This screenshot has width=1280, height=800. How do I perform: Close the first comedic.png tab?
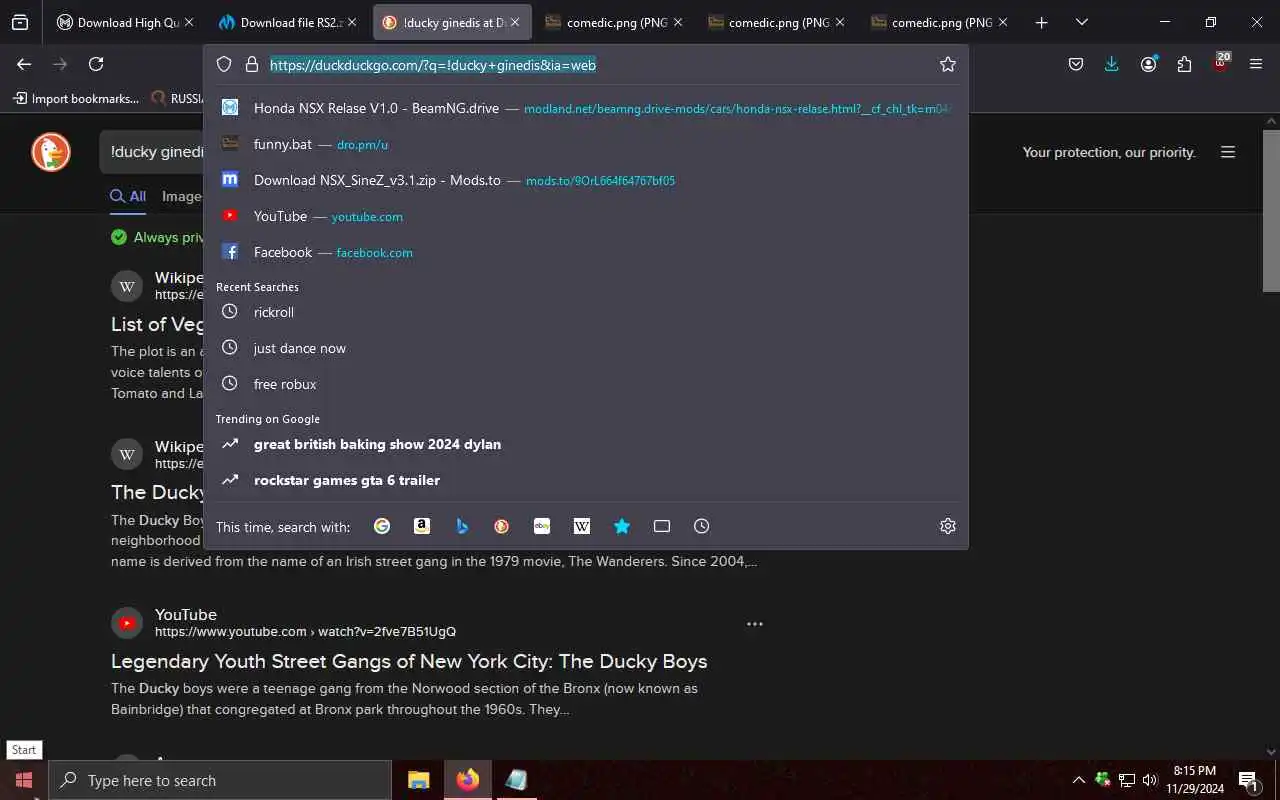[678, 22]
